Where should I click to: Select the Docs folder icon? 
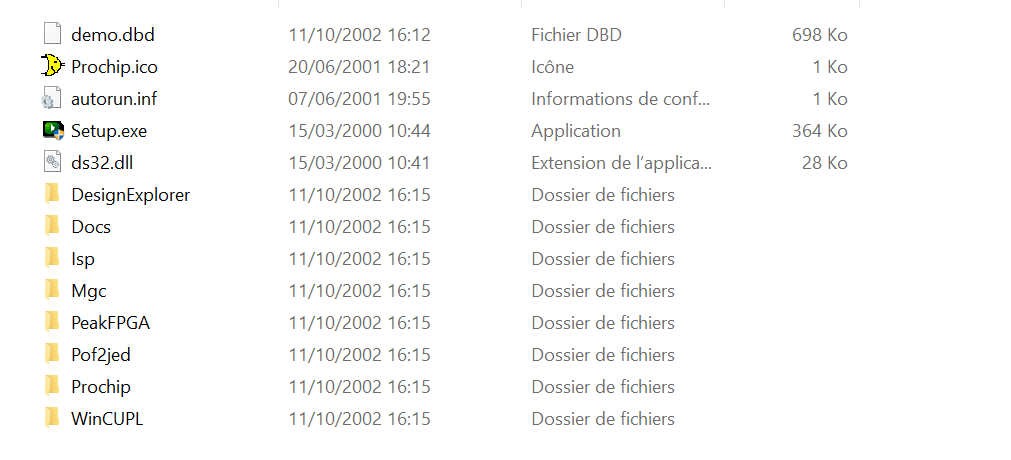click(52, 226)
